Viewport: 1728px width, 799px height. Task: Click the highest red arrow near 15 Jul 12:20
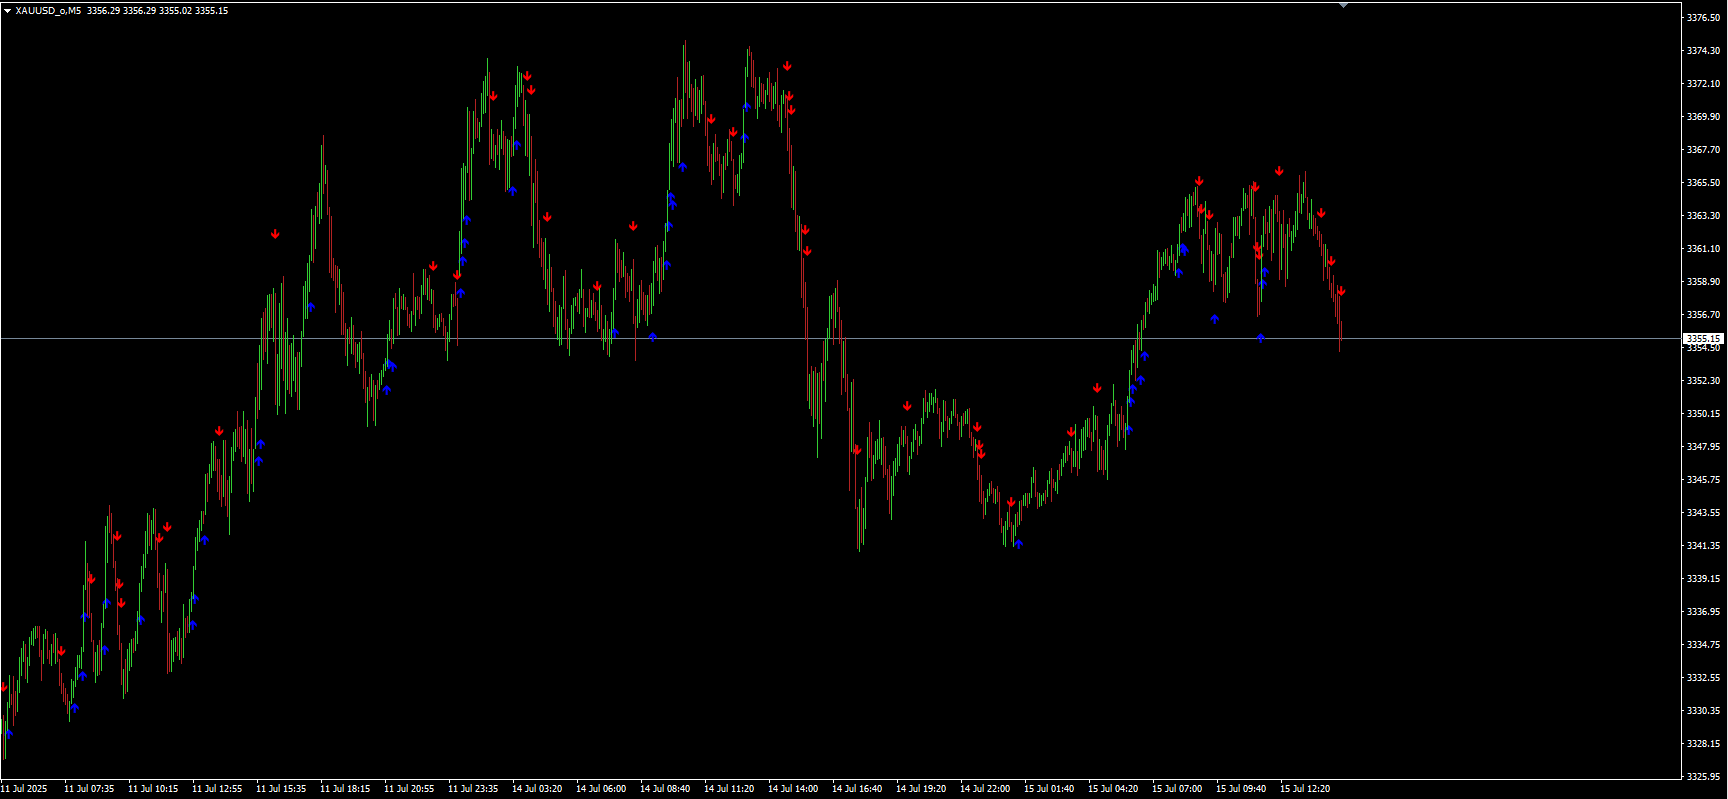(x=1279, y=171)
